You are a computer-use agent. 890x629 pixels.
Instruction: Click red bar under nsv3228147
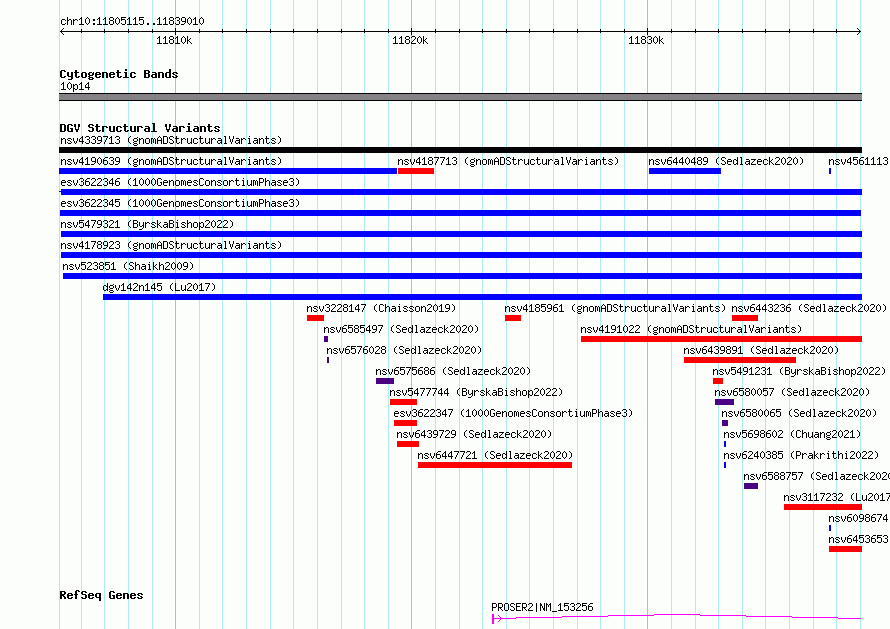pyautogui.click(x=315, y=318)
